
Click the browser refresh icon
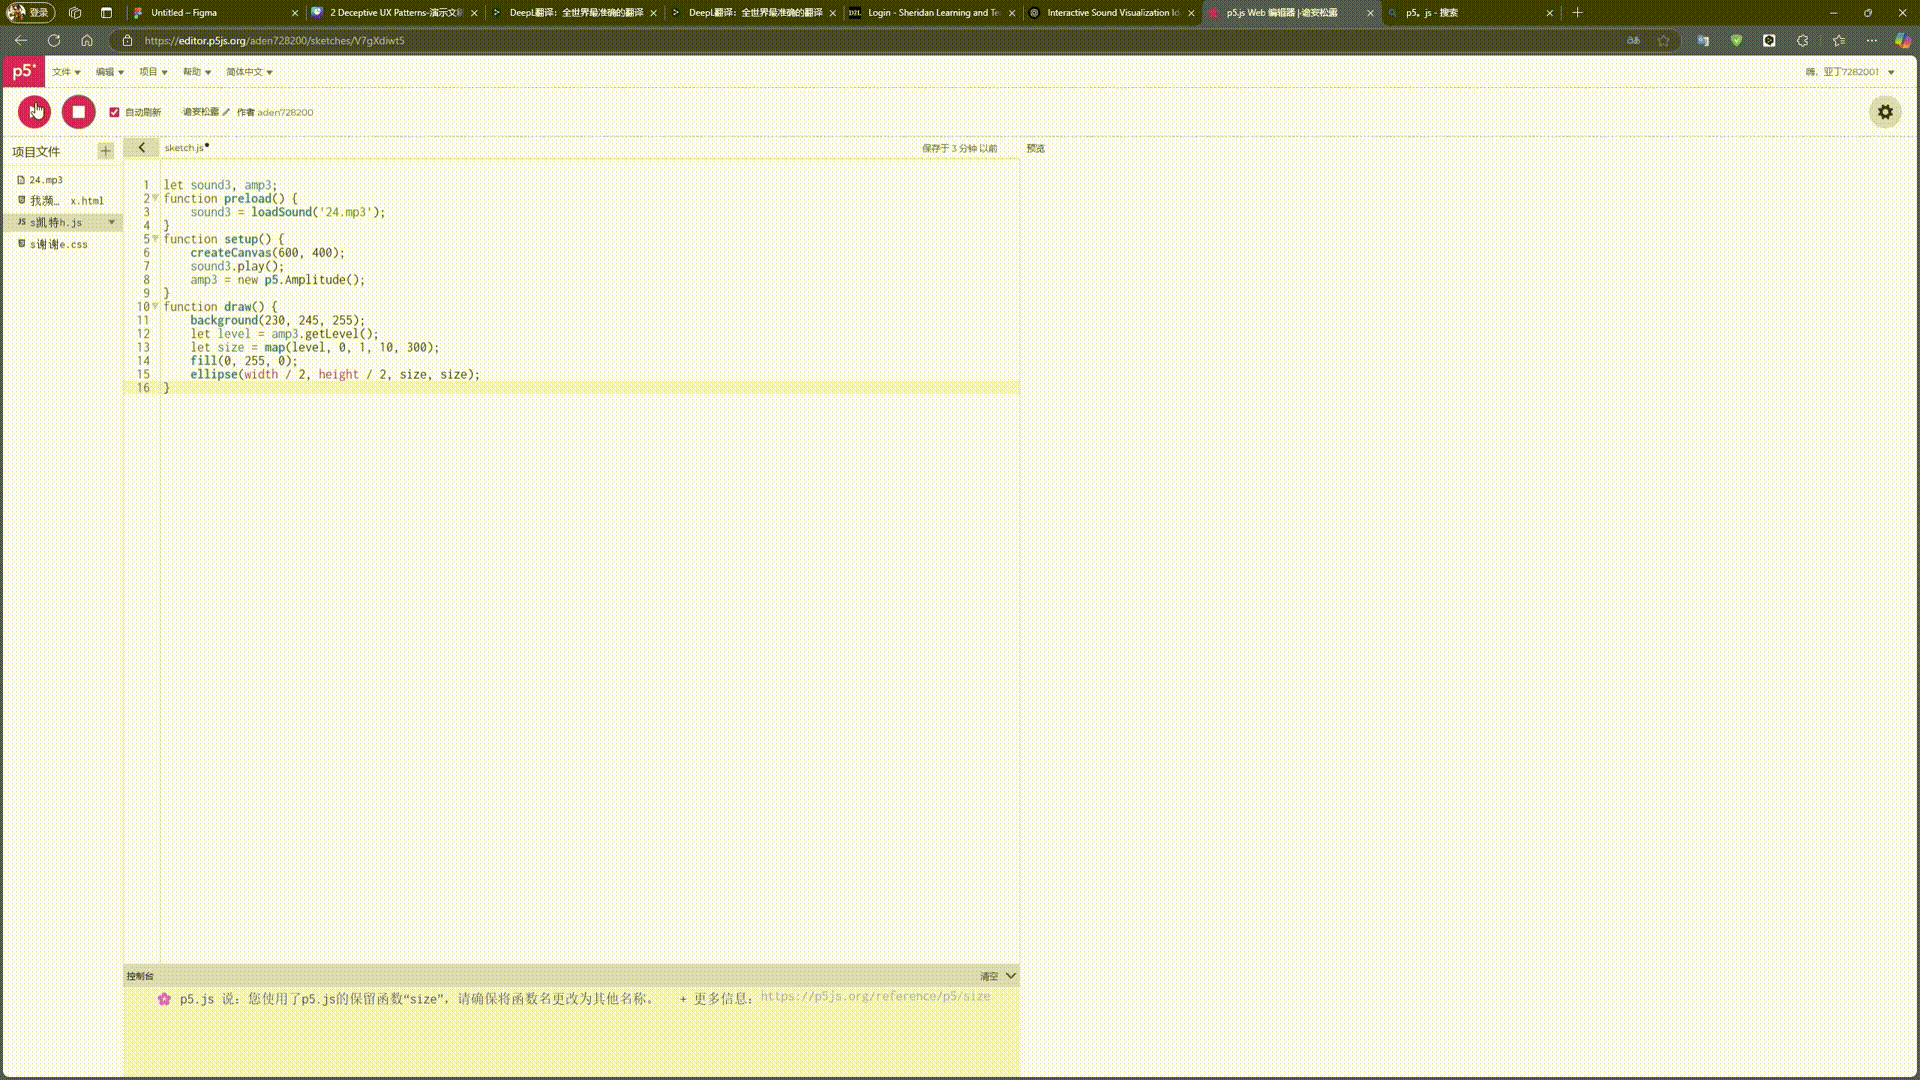[x=54, y=41]
